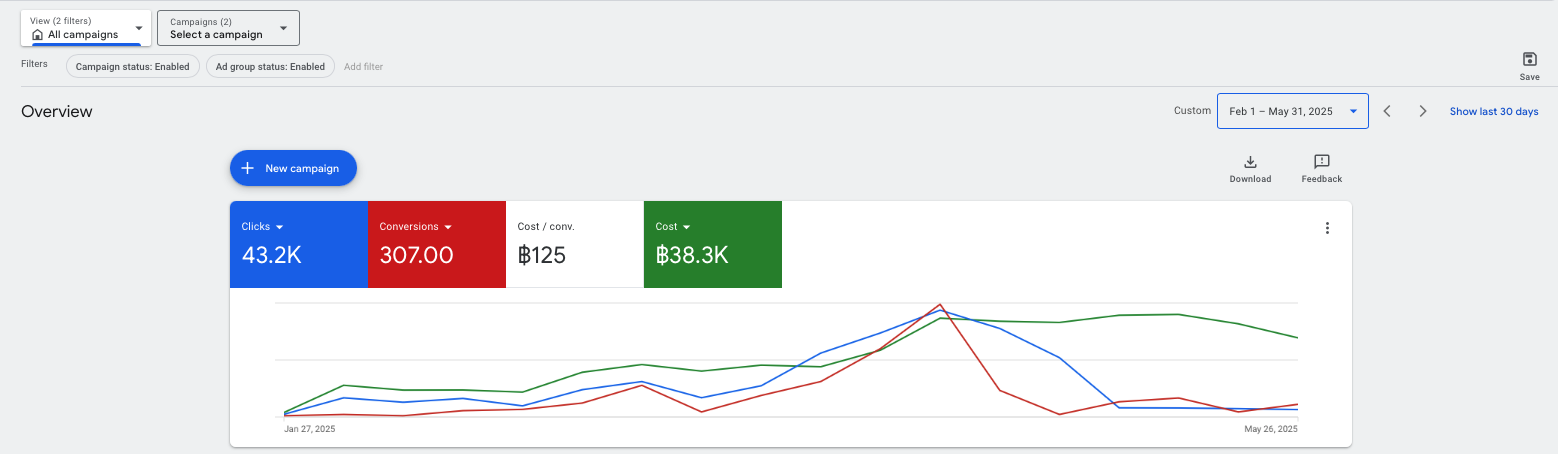
Task: Open the chart's three-dot more options menu
Action: (x=1327, y=228)
